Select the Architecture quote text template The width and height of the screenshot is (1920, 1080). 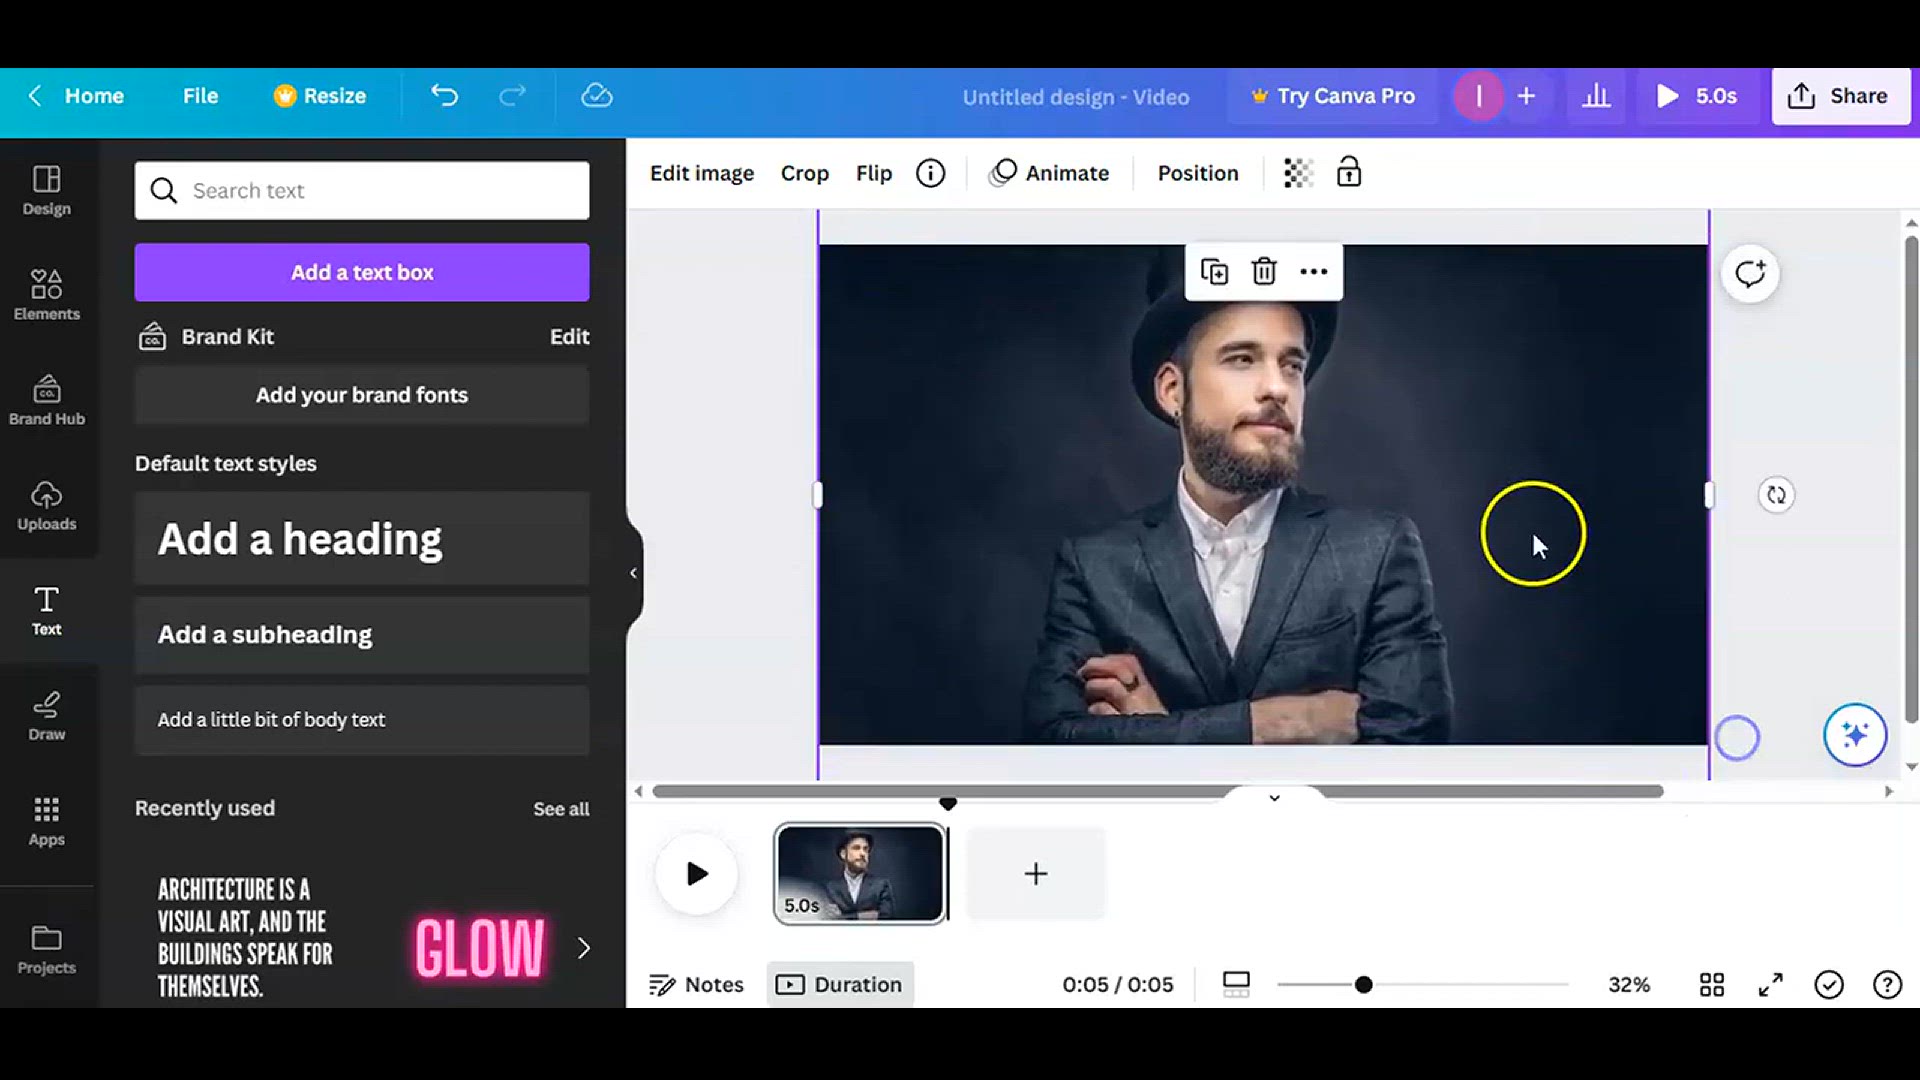245,937
